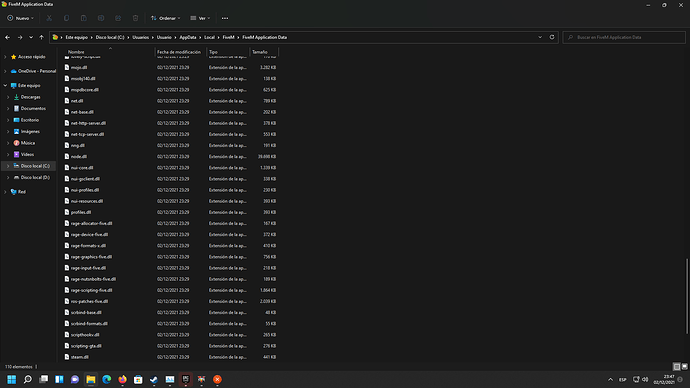The height and width of the screenshot is (388, 690).
Task: Open Firefox from the taskbar
Action: click(x=122, y=379)
